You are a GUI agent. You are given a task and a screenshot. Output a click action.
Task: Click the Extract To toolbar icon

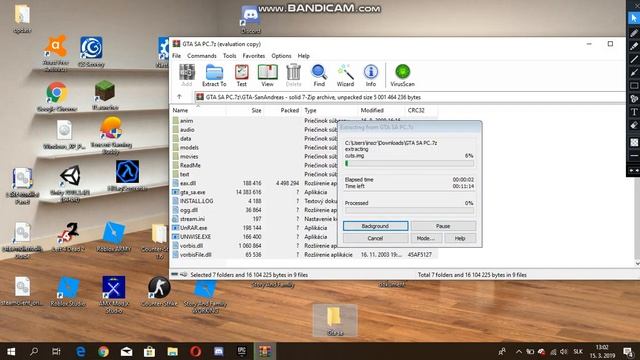click(214, 75)
